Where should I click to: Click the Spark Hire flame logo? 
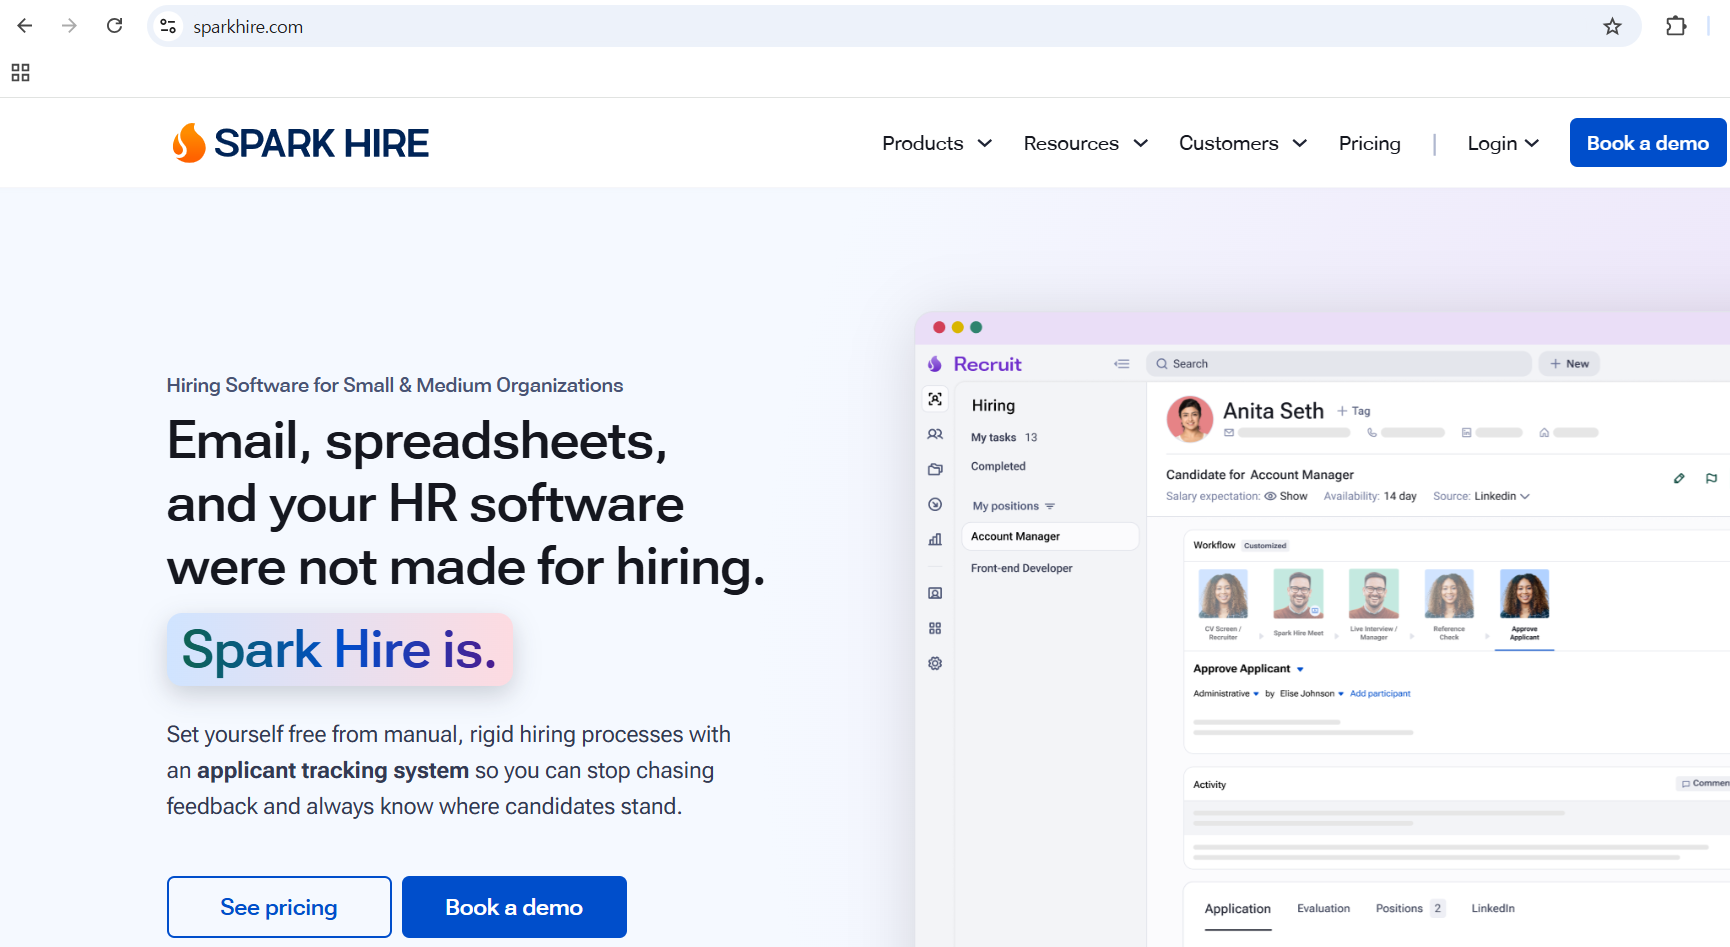pos(188,143)
